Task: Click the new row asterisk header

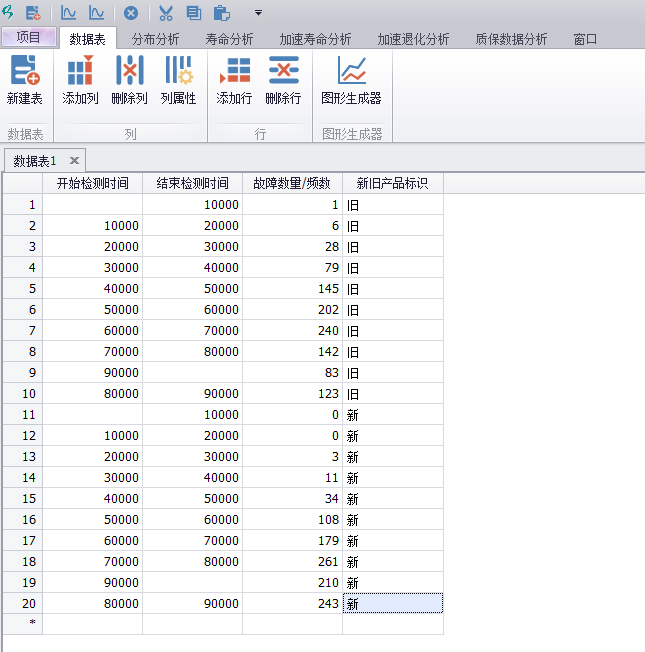Action: point(23,624)
